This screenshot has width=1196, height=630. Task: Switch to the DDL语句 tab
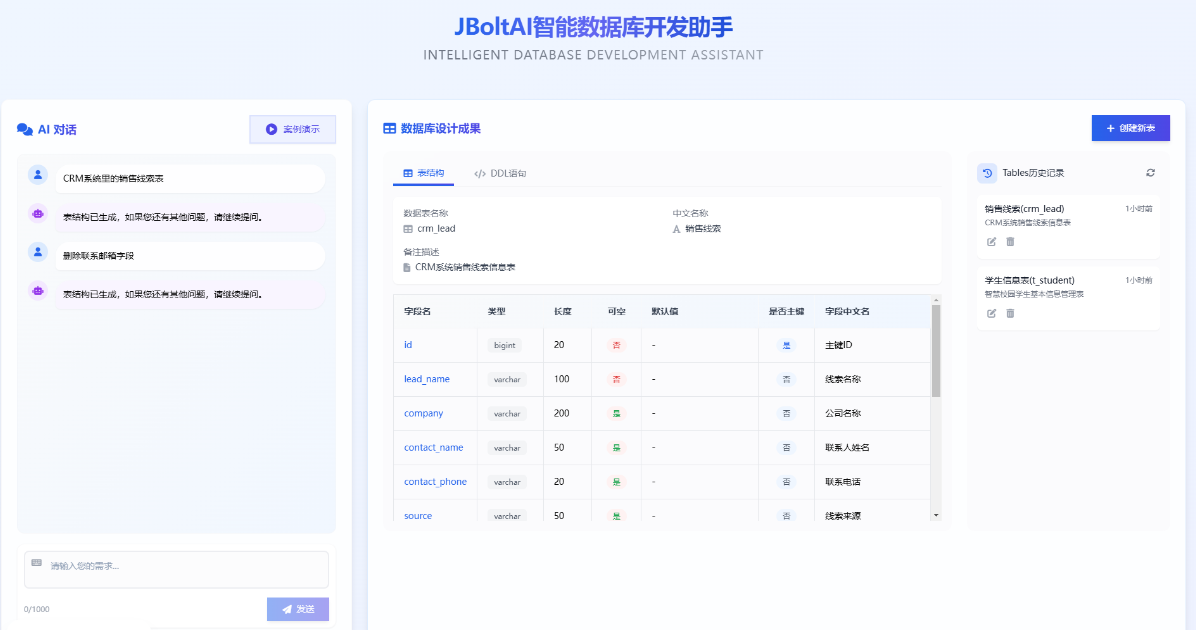pos(500,174)
